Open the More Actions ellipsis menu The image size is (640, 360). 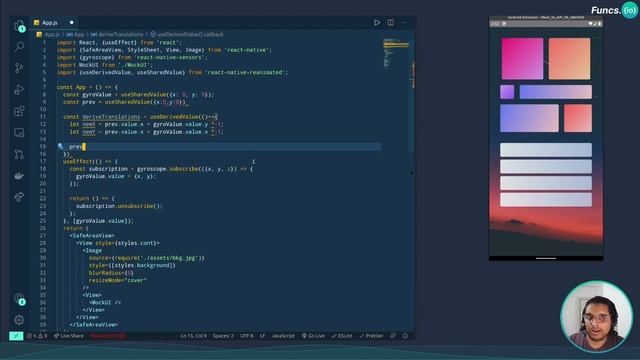click(x=404, y=22)
